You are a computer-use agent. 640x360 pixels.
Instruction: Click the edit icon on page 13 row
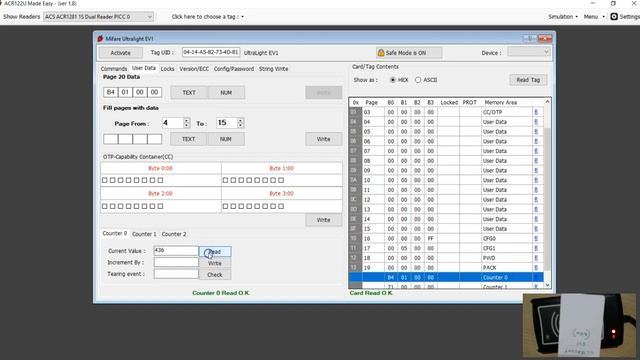[x=536, y=209]
